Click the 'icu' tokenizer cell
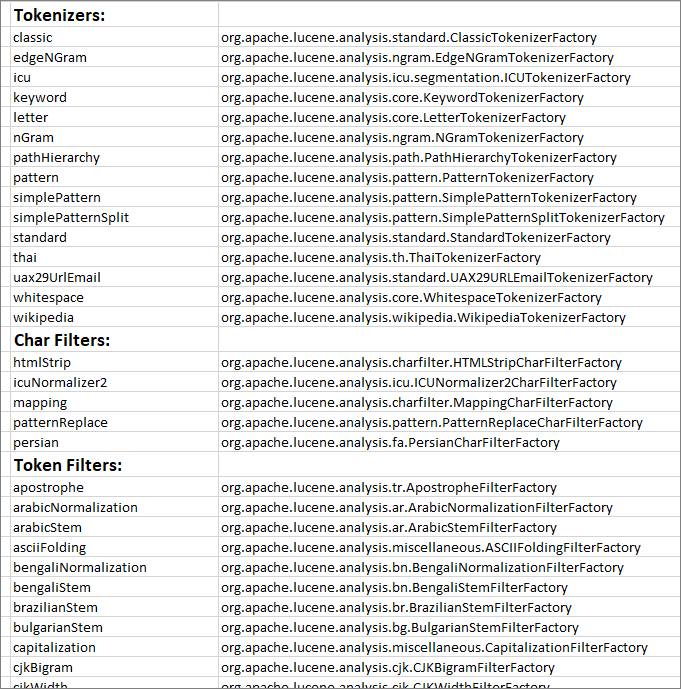 click(22, 78)
